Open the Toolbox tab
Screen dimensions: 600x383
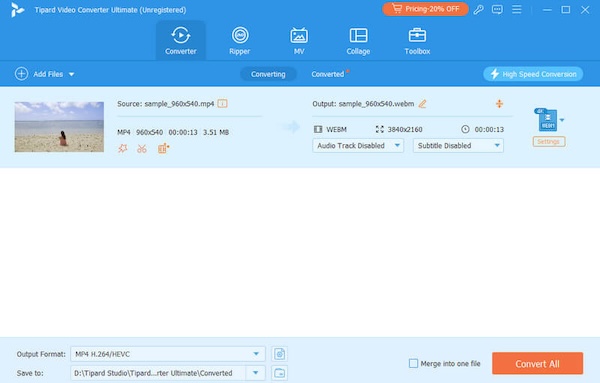[x=417, y=41]
